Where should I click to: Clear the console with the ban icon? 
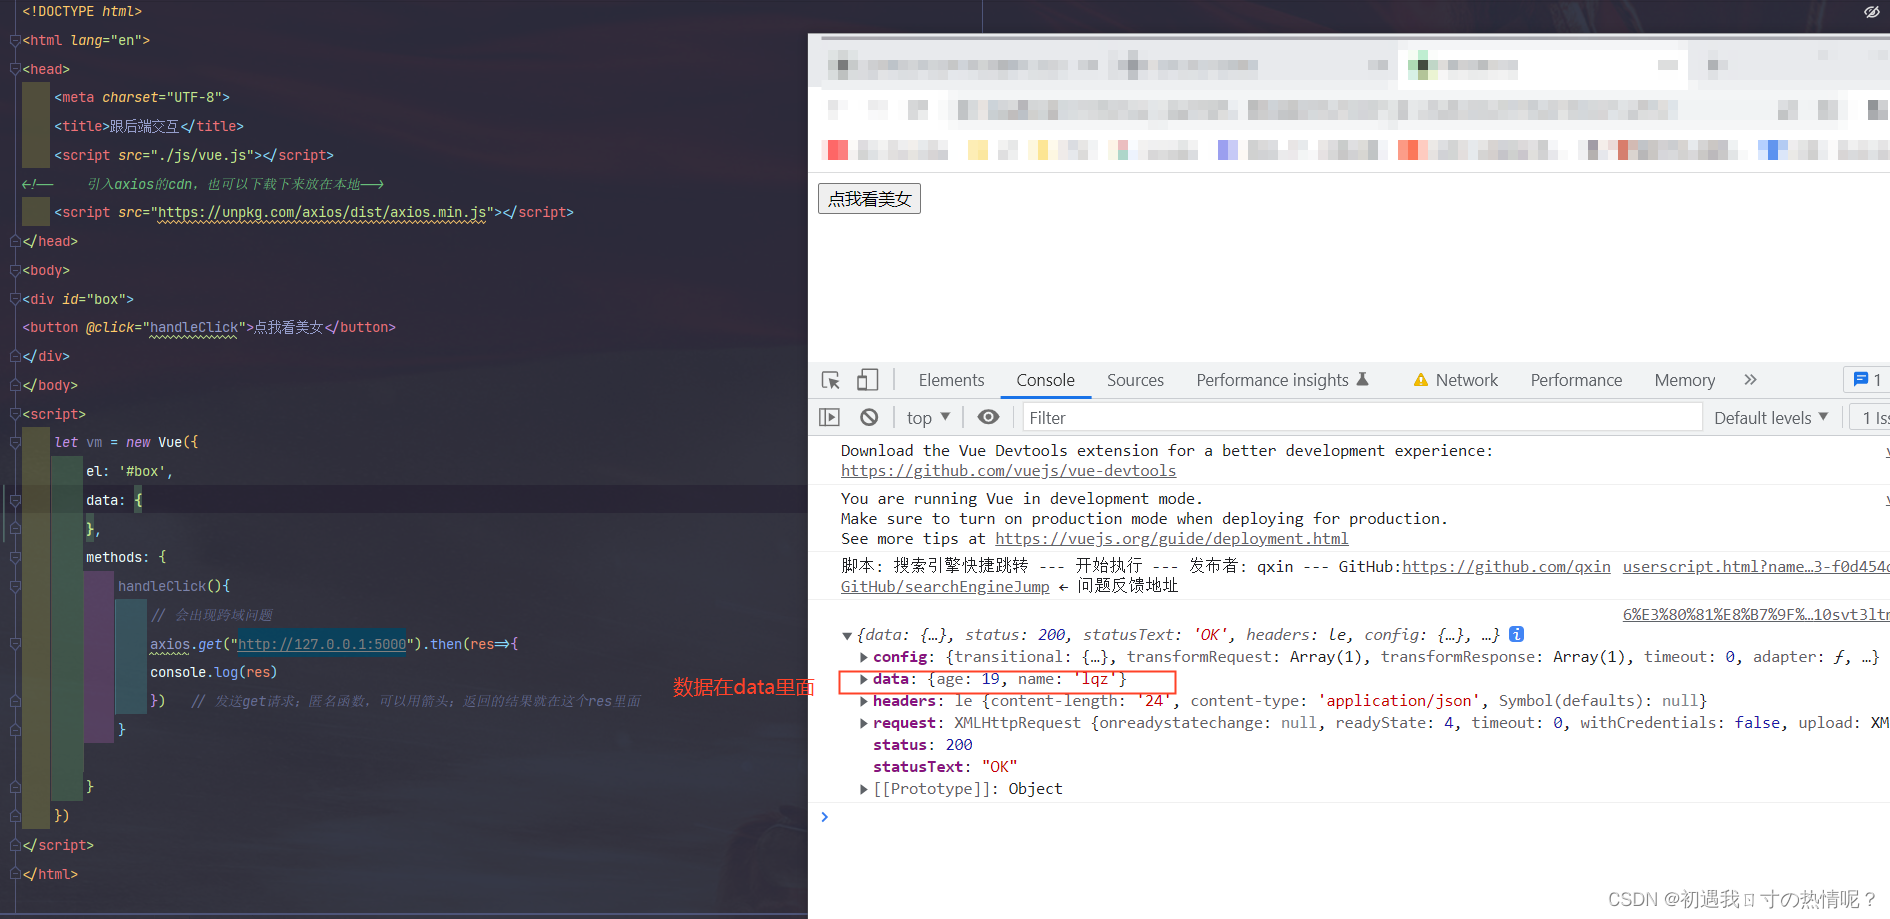pyautogui.click(x=869, y=417)
